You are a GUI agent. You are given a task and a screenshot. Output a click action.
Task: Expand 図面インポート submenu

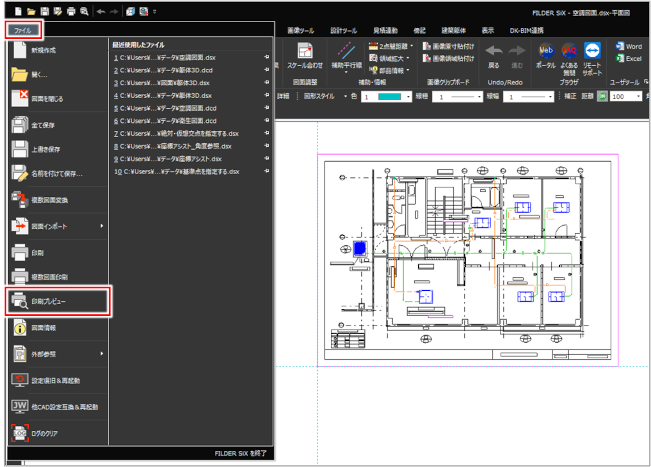coord(102,226)
